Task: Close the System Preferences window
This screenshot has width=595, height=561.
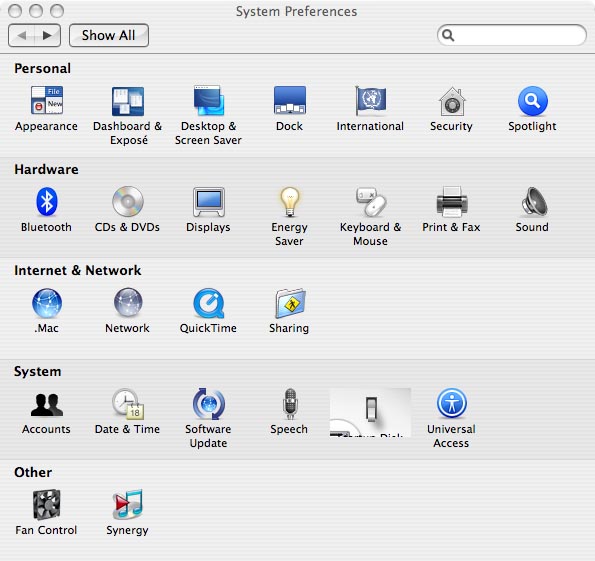Action: [x=15, y=11]
